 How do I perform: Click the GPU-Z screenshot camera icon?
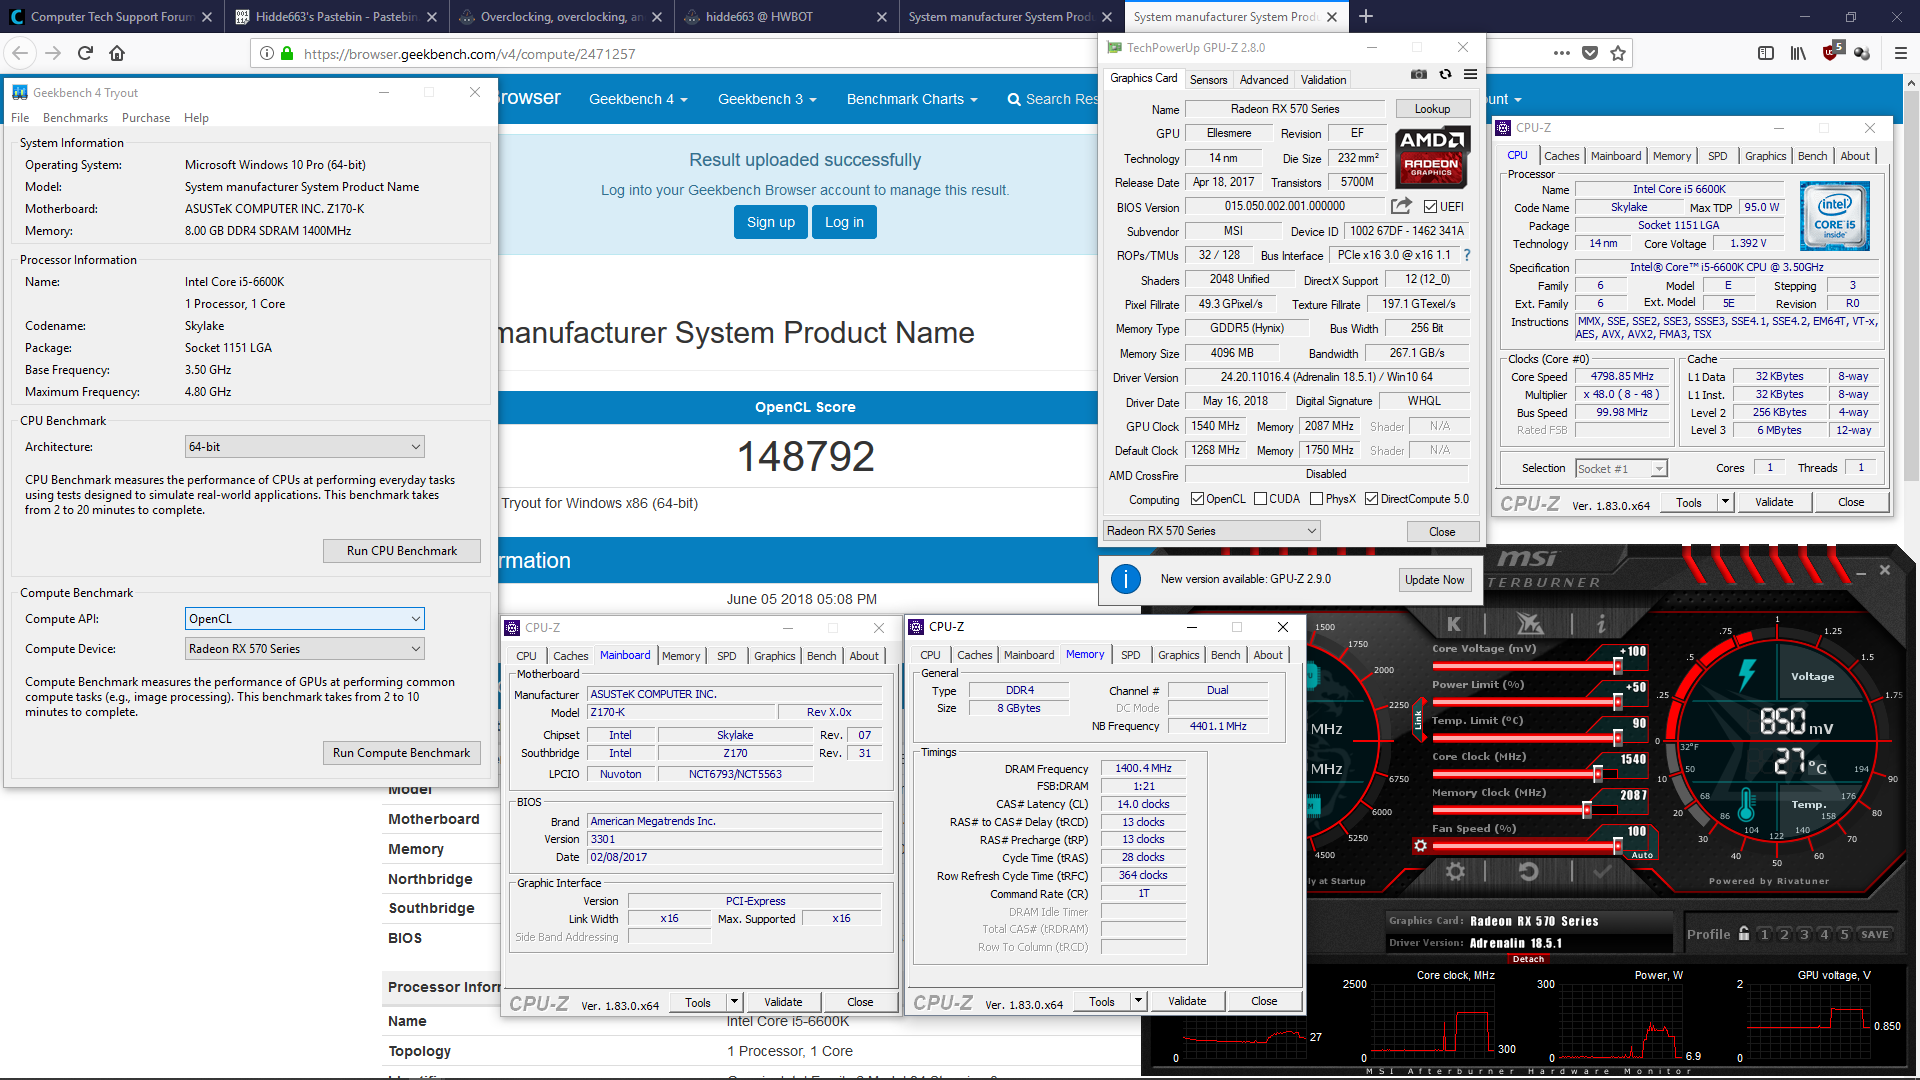point(1418,74)
